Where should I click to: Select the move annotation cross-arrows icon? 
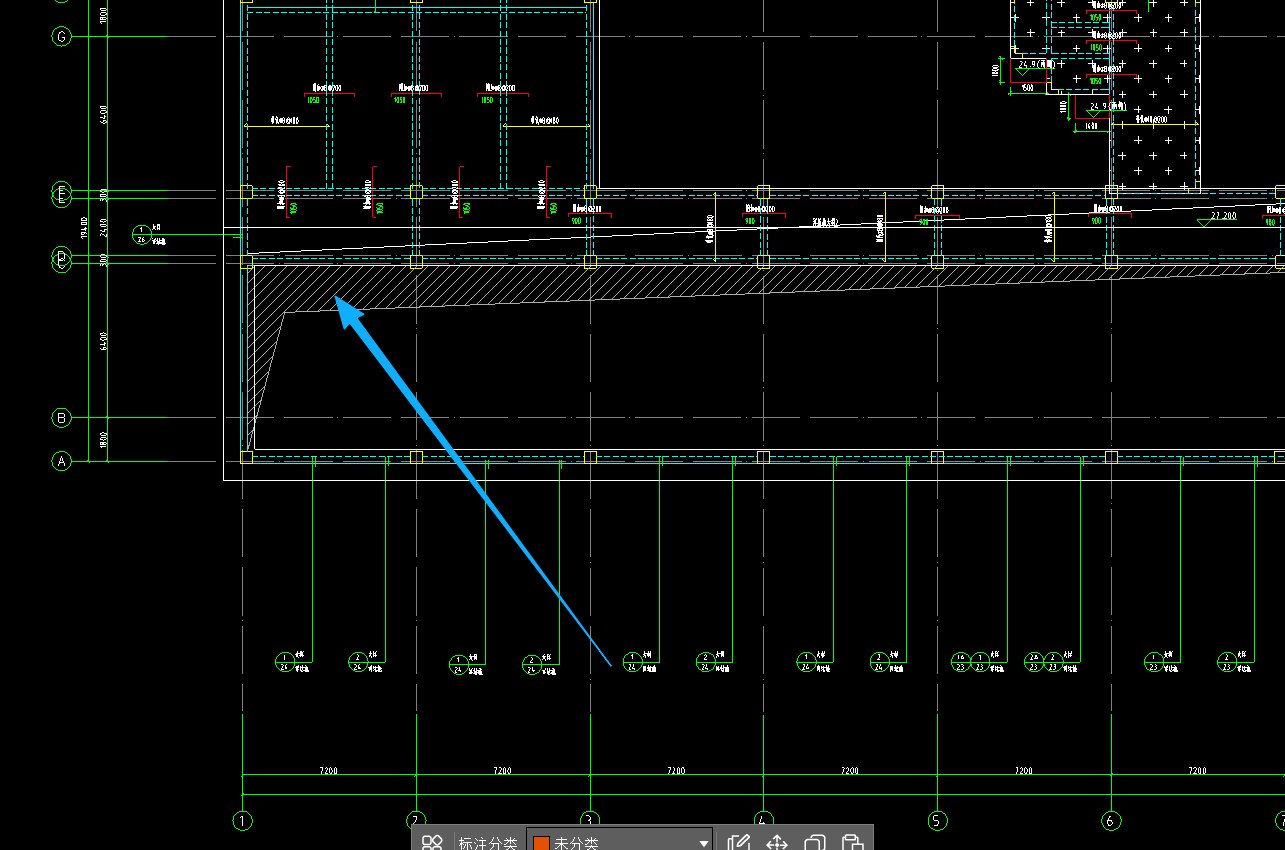(x=777, y=843)
